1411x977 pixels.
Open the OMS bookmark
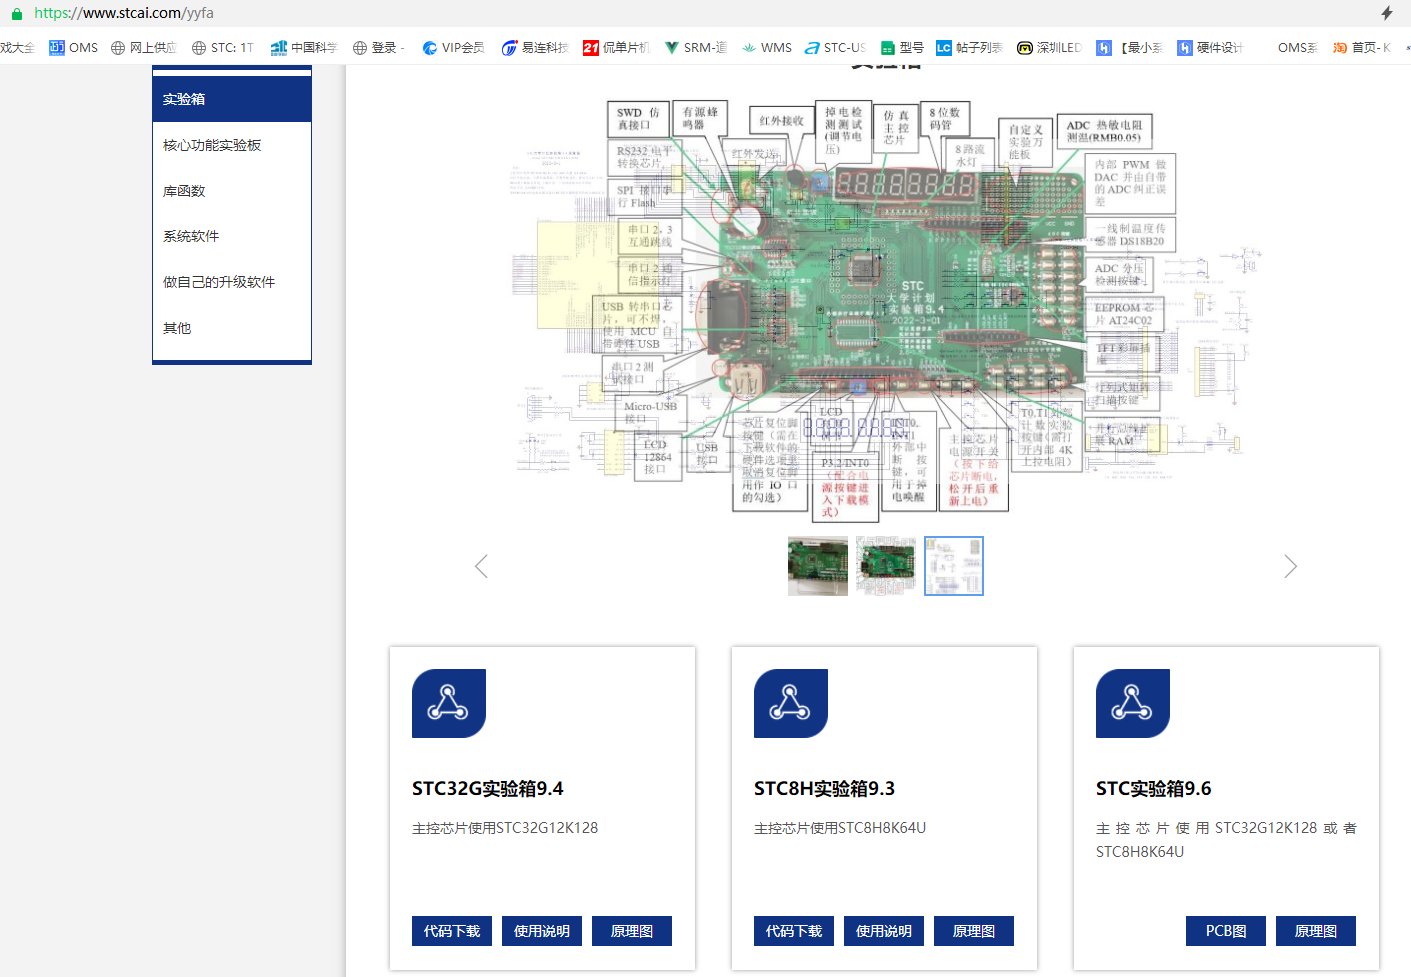click(74, 47)
